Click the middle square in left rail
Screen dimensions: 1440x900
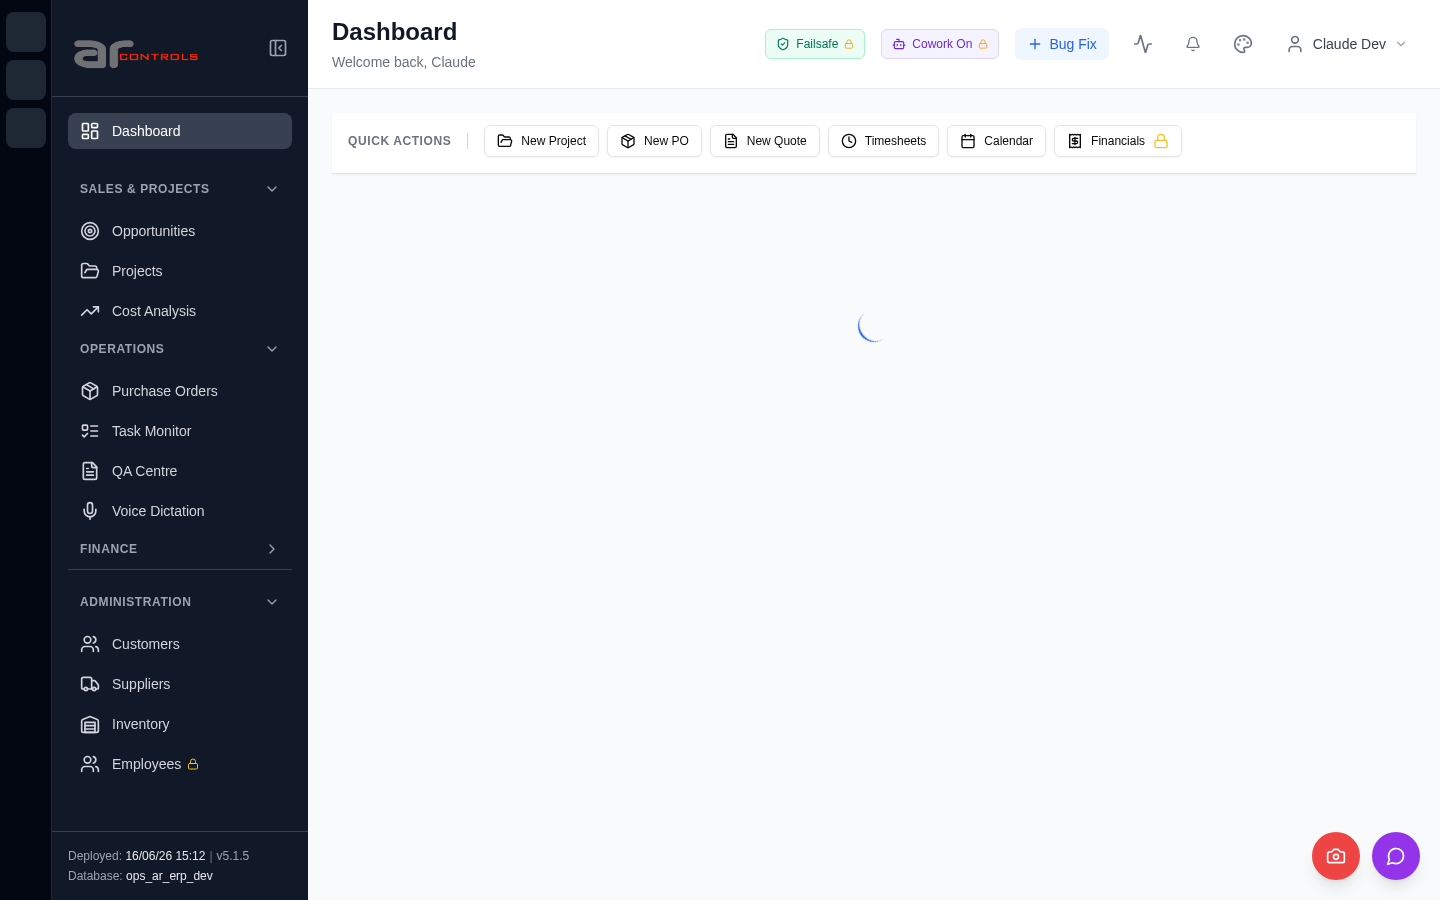coord(26,80)
